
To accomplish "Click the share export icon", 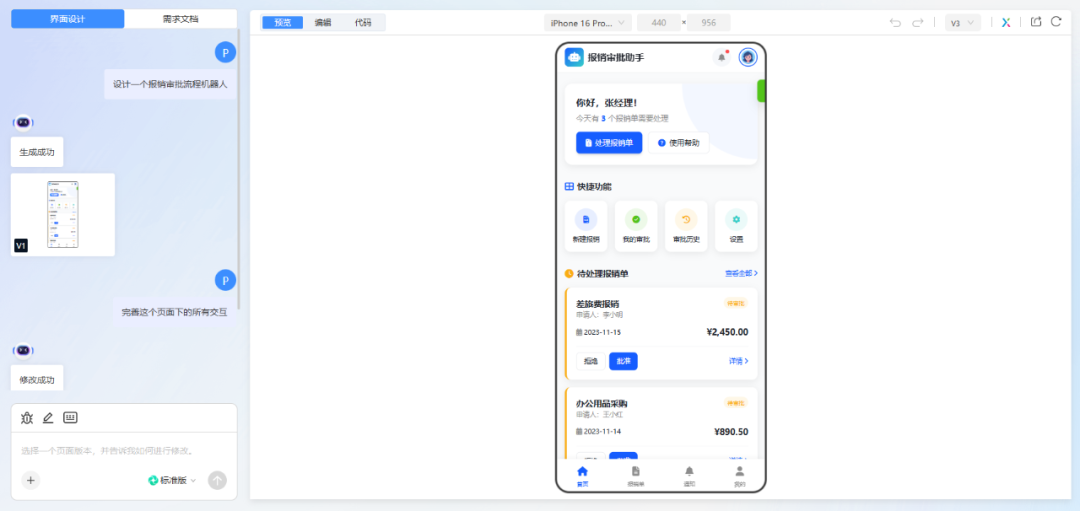I will [x=1035, y=22].
